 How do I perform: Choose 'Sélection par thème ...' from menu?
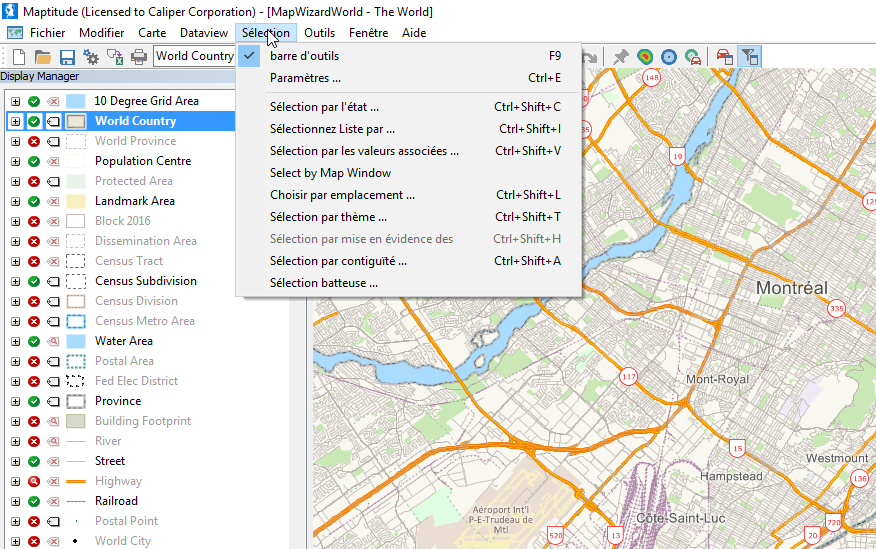point(328,217)
